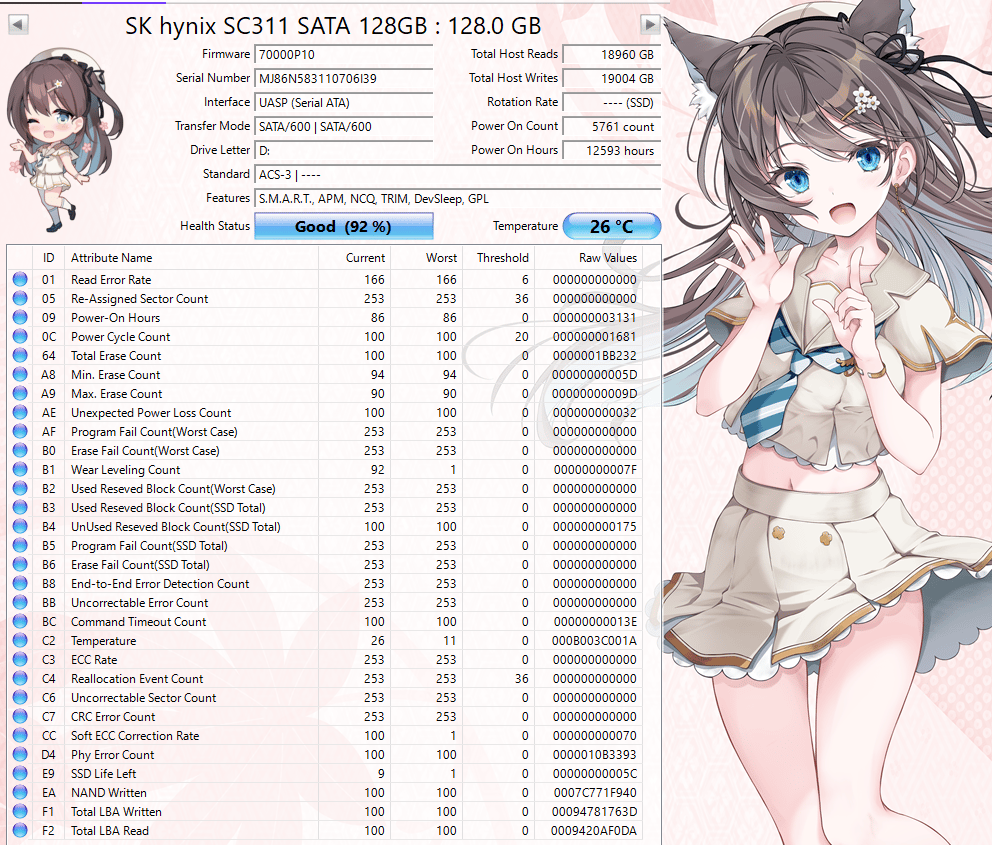Click raw value 000B003C001A of Temperature
992x845 pixels.
coord(595,641)
